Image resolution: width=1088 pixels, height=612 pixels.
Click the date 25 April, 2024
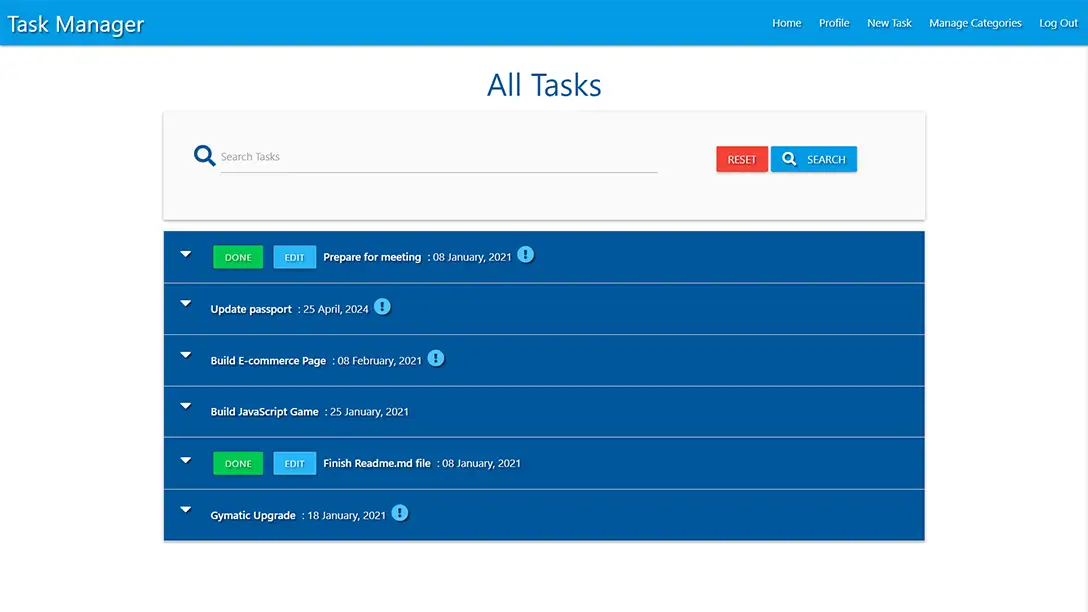tap(336, 309)
